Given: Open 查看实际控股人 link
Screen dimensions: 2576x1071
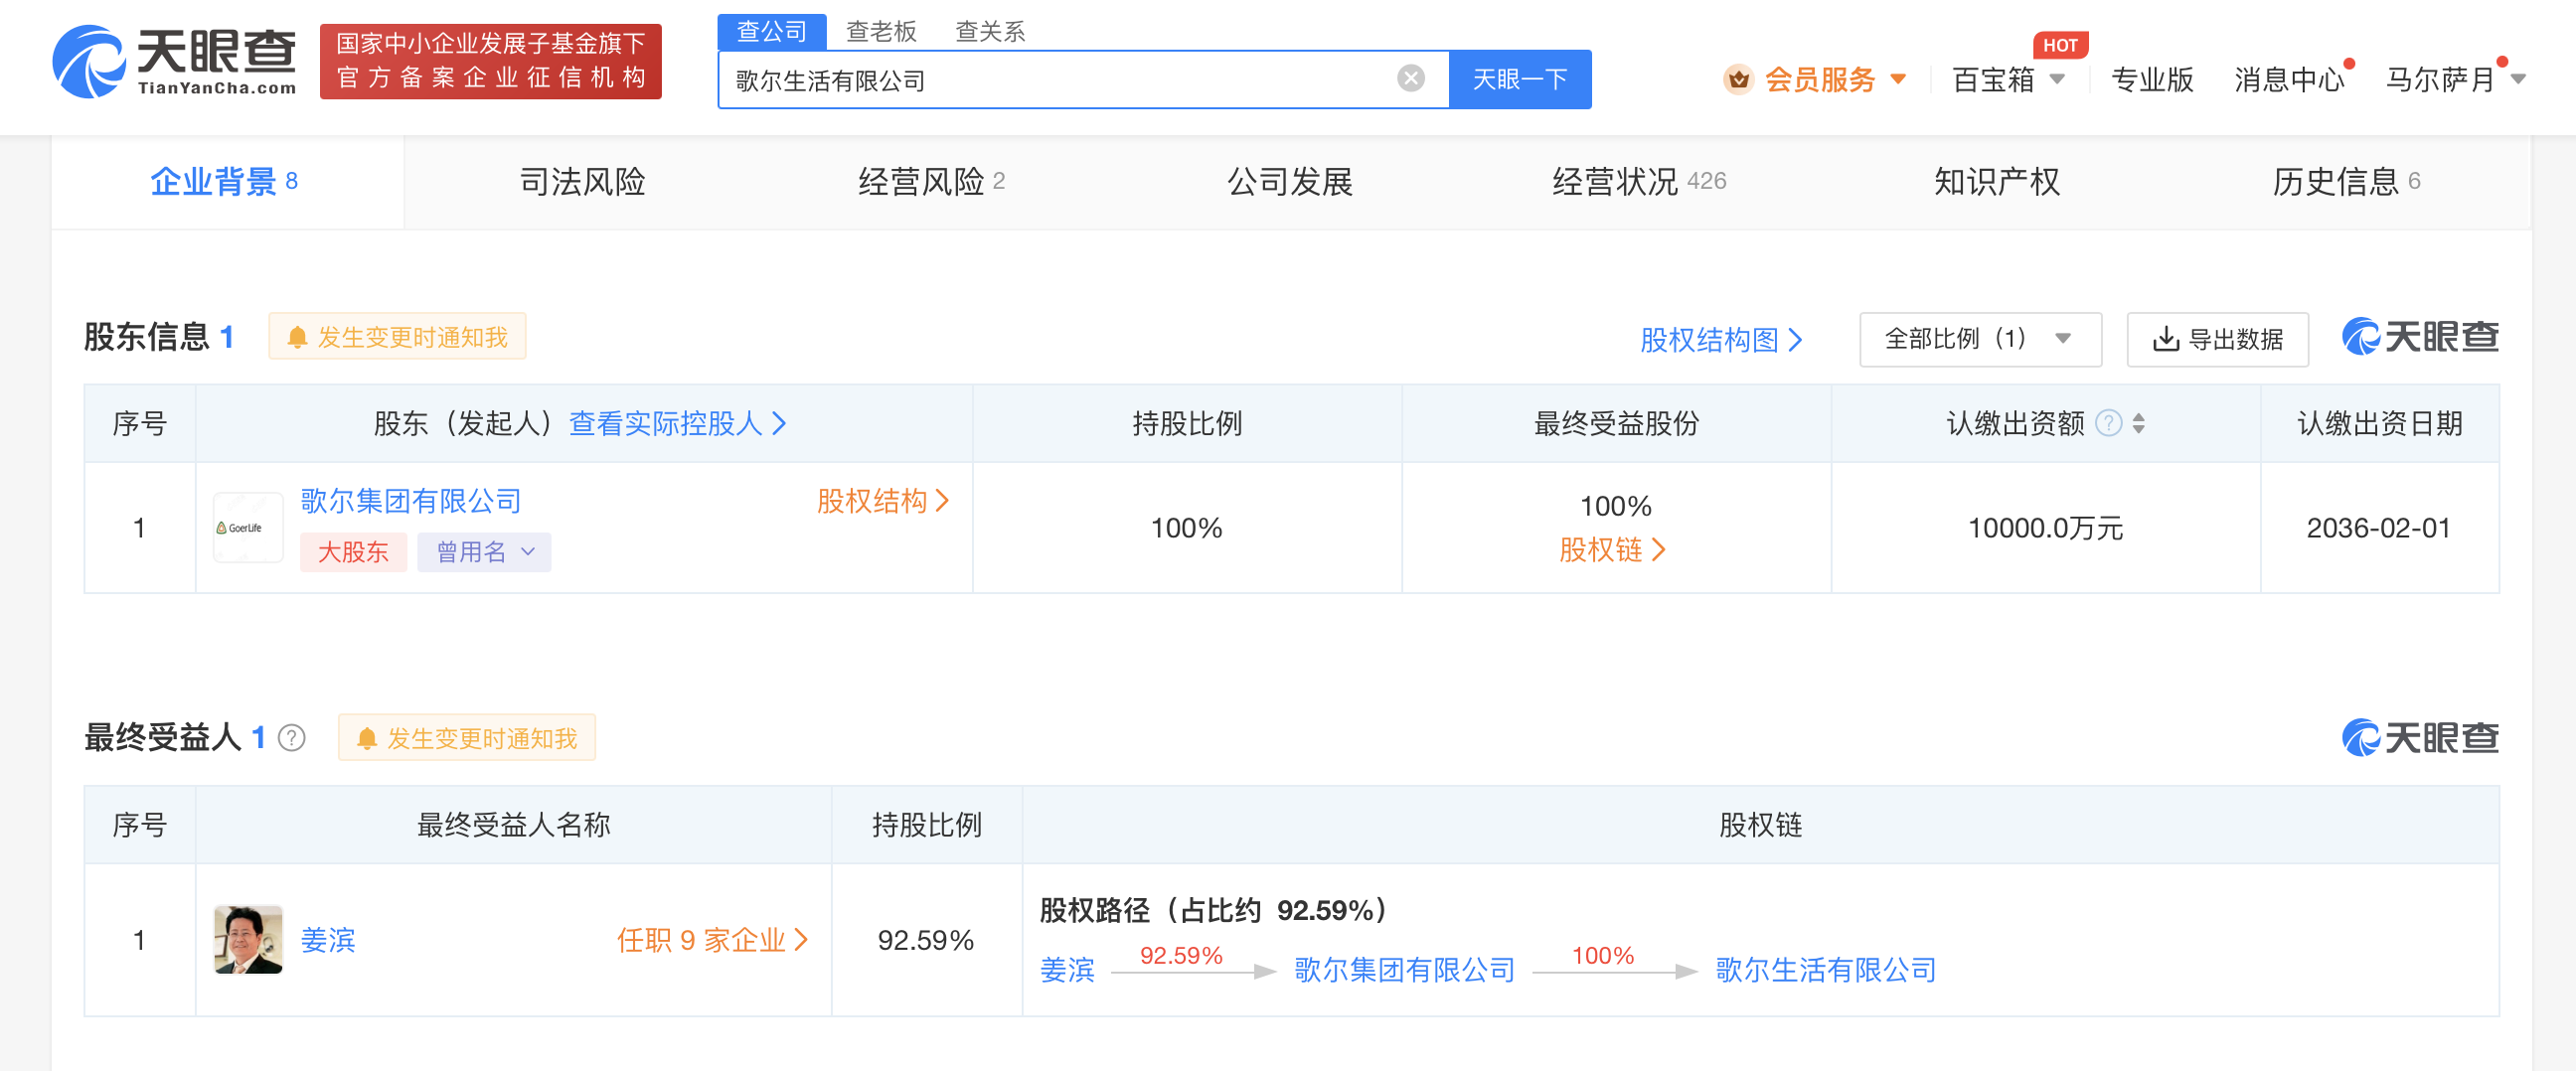Looking at the screenshot, I should [x=678, y=423].
